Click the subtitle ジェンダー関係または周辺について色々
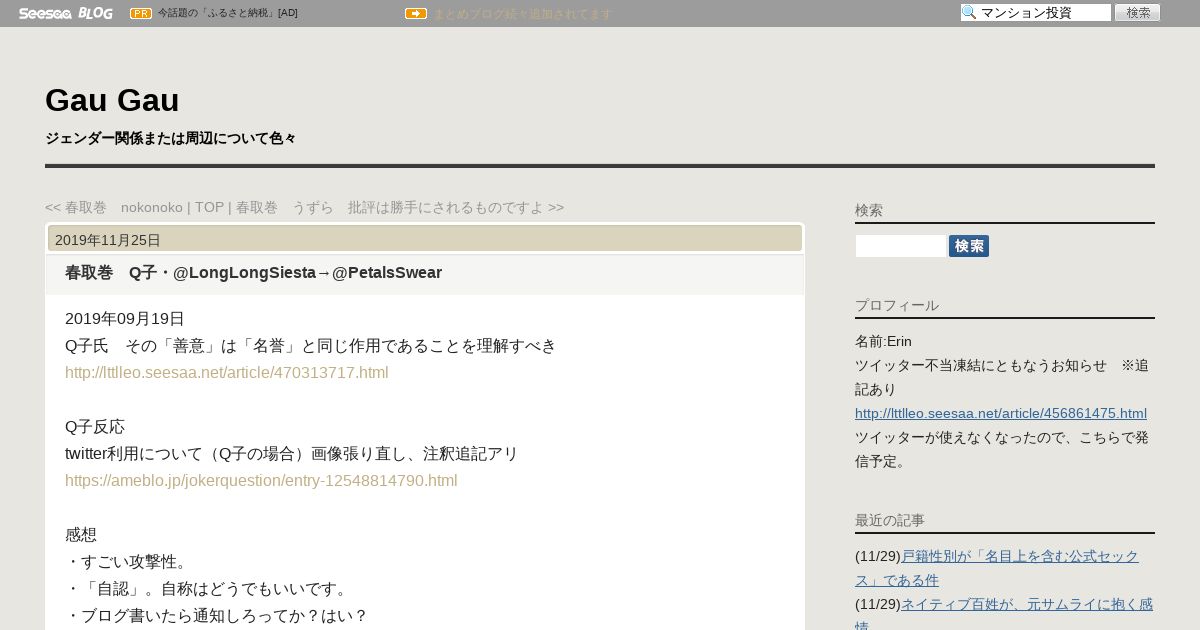This screenshot has width=1200, height=630. 171,138
